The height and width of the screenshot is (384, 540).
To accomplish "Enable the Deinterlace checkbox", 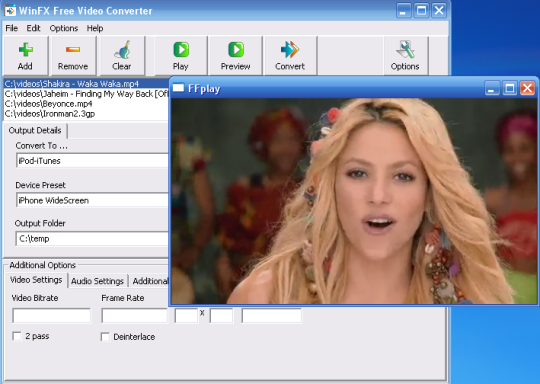I will pos(105,336).
